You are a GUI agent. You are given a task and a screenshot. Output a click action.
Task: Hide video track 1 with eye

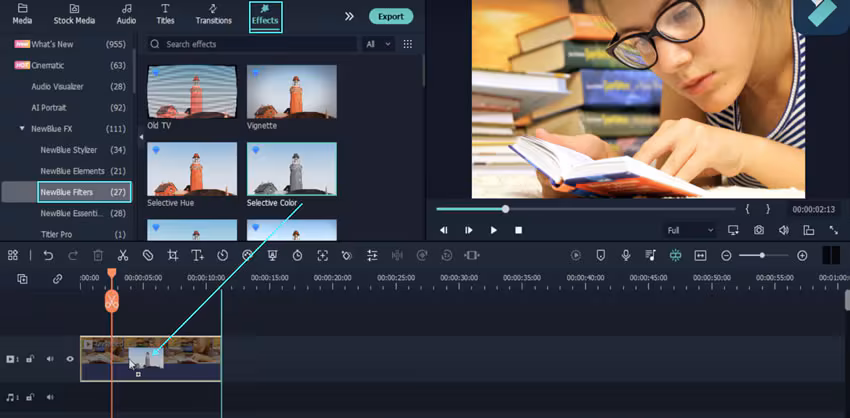pyautogui.click(x=69, y=359)
